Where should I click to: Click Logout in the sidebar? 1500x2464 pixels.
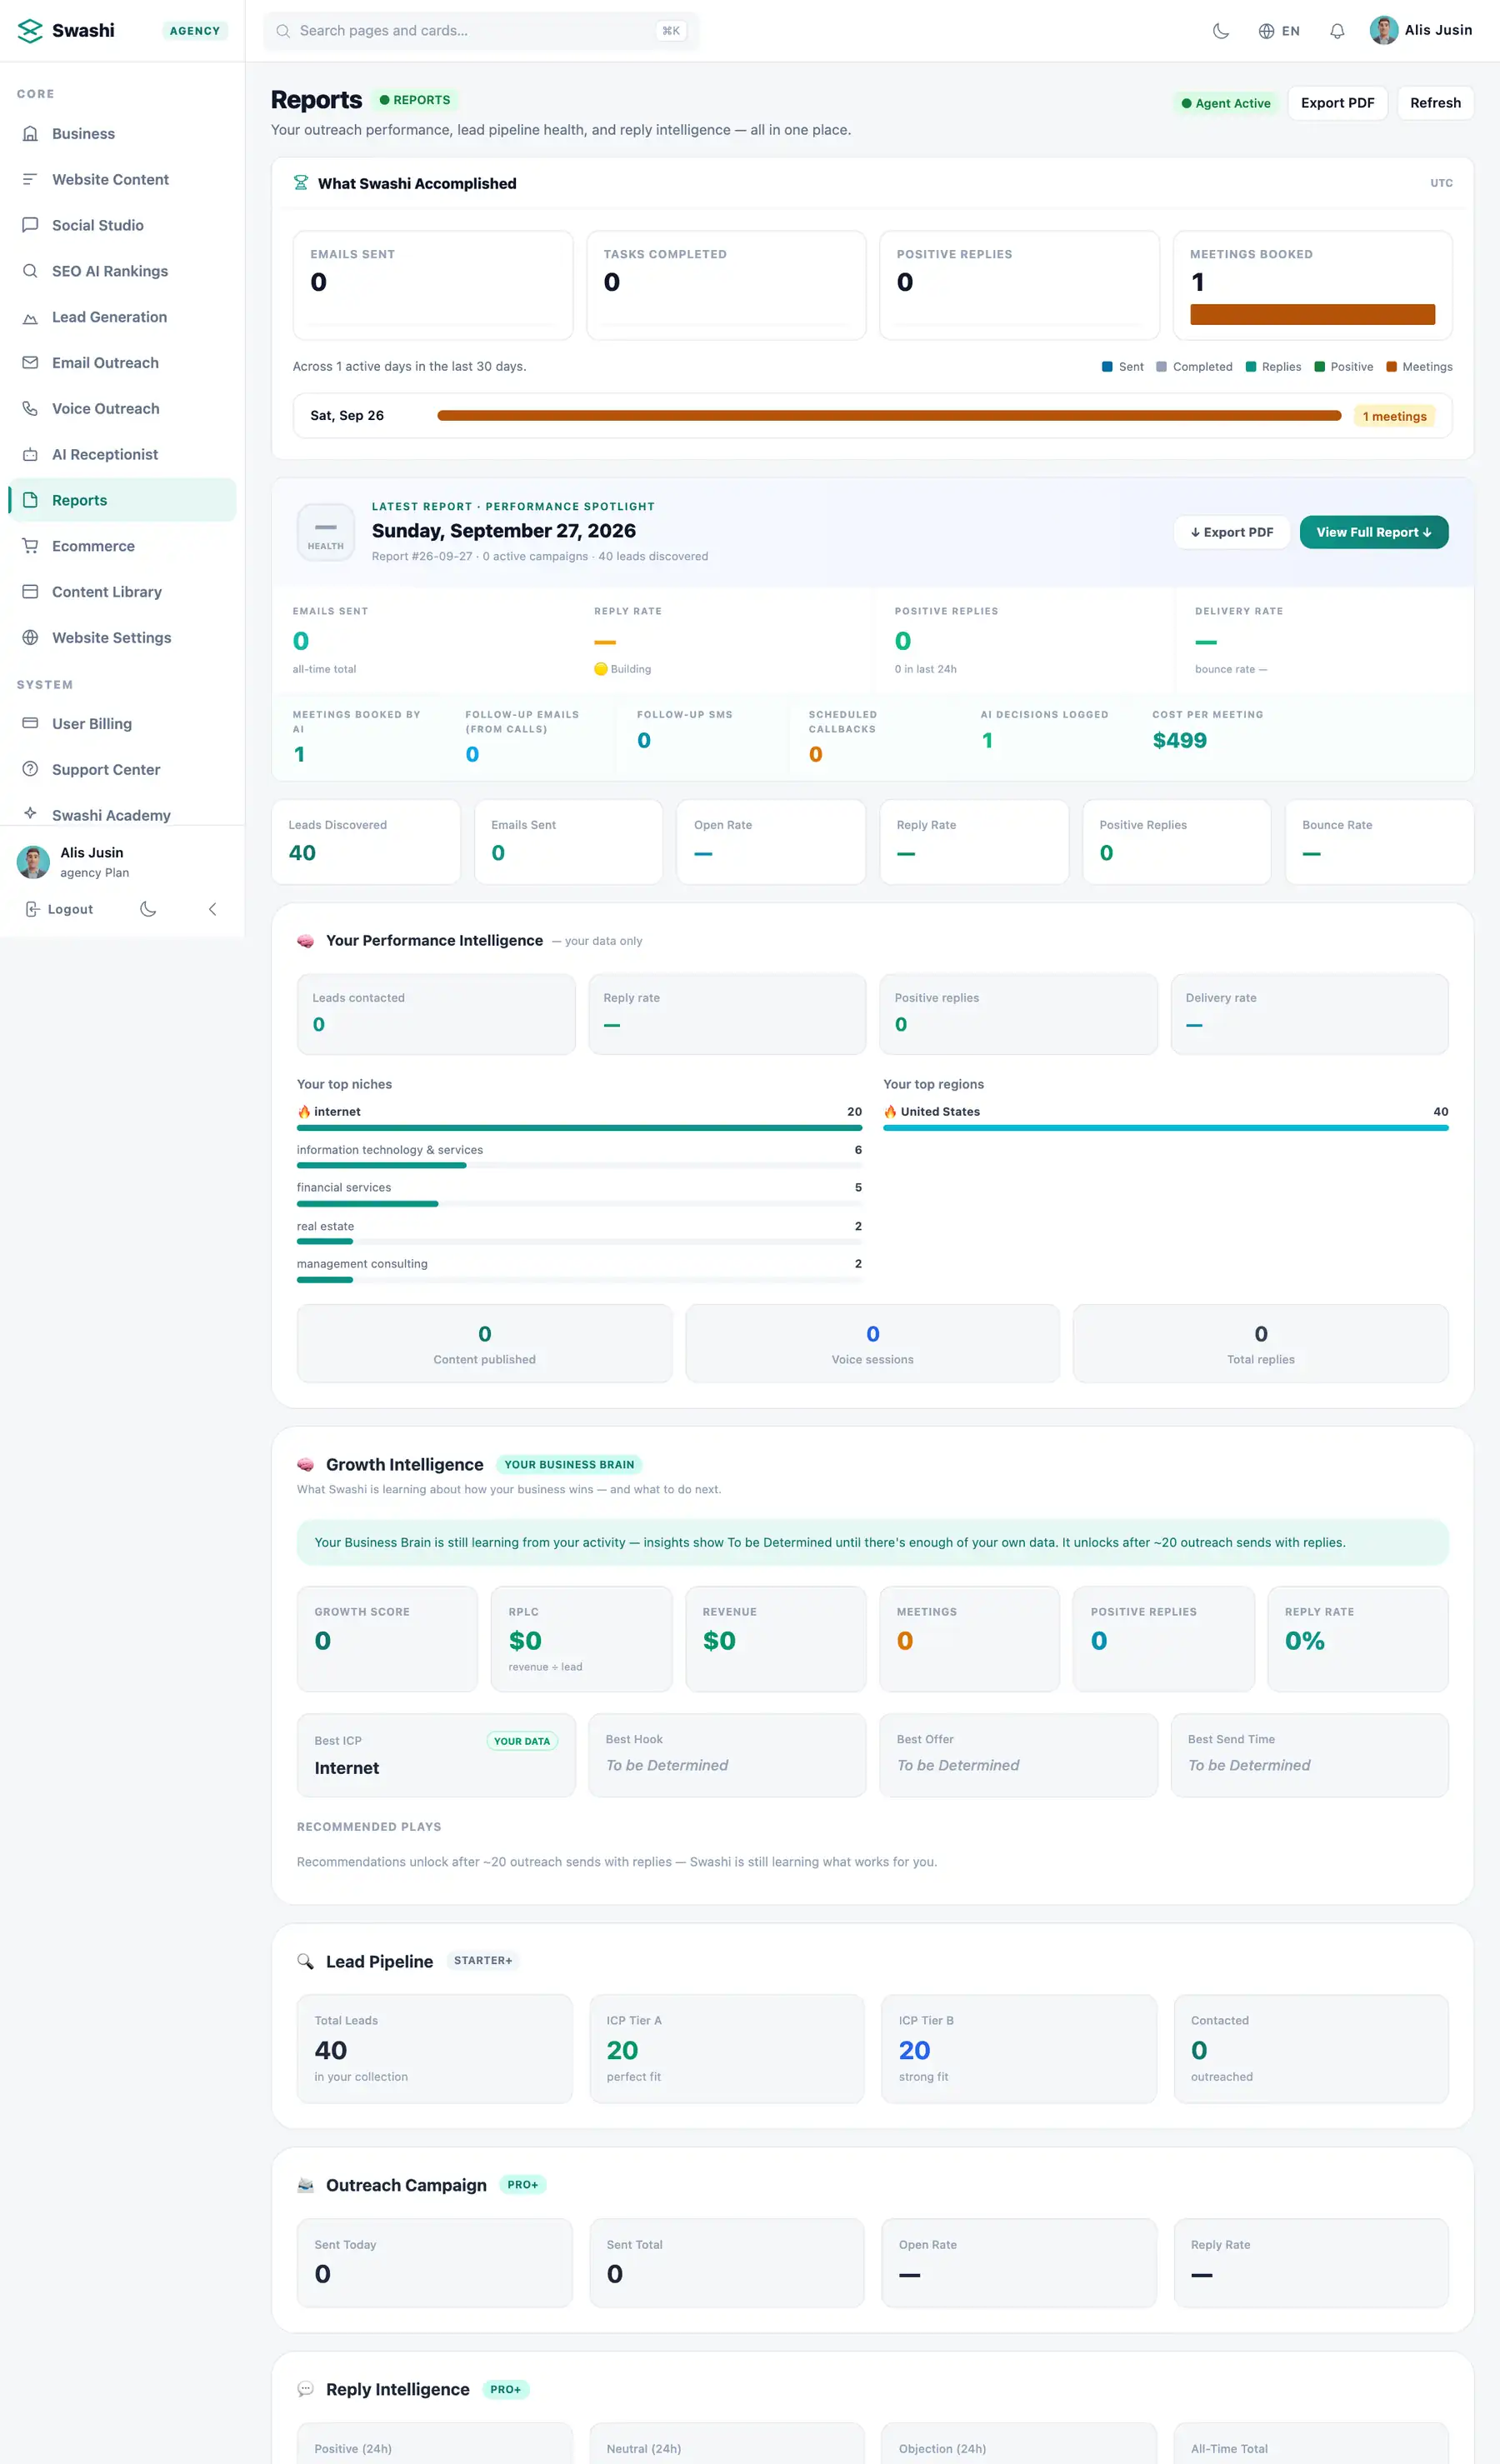[59, 909]
